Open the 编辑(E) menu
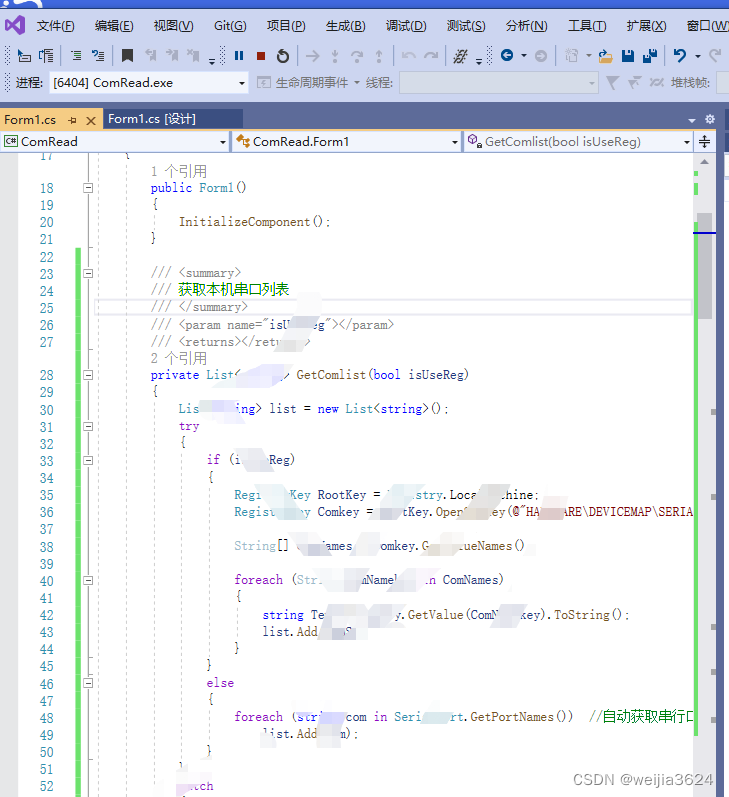 [114, 25]
